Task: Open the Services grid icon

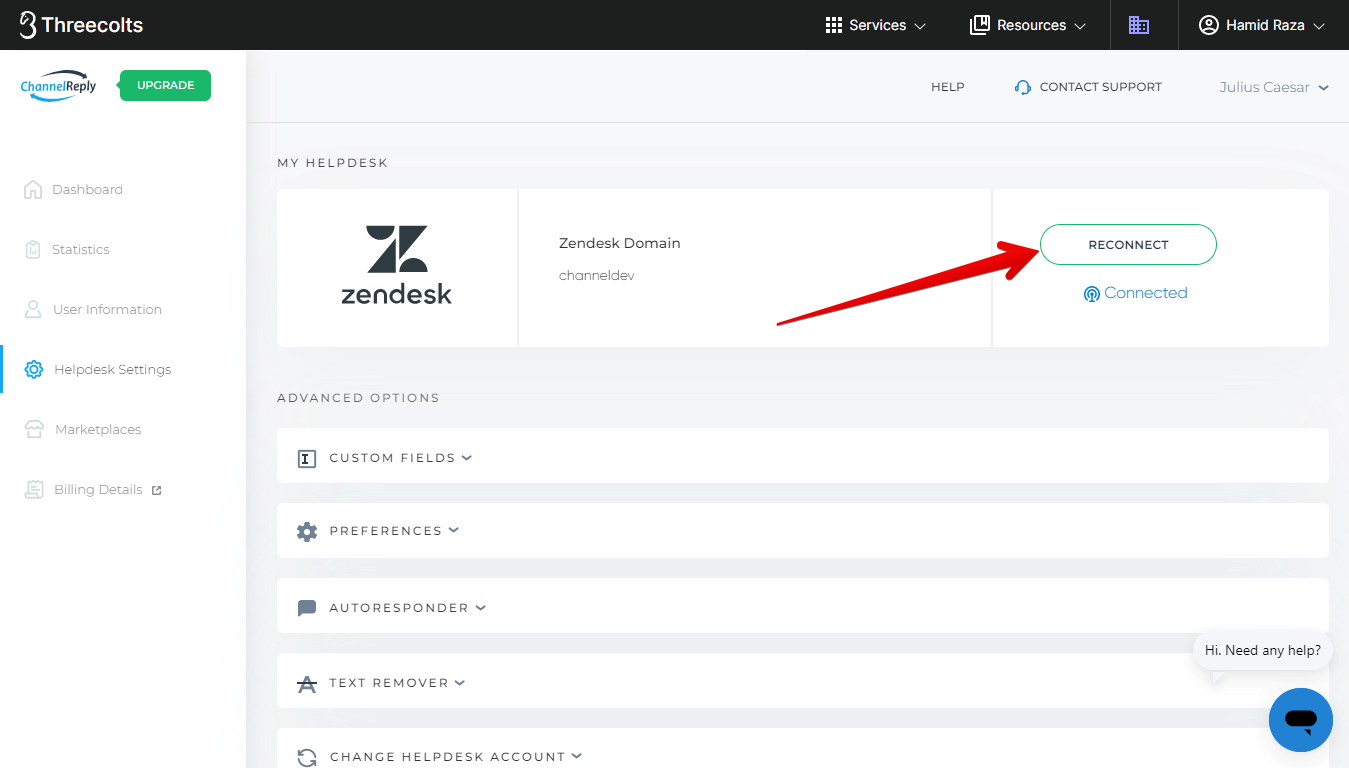Action: (834, 25)
